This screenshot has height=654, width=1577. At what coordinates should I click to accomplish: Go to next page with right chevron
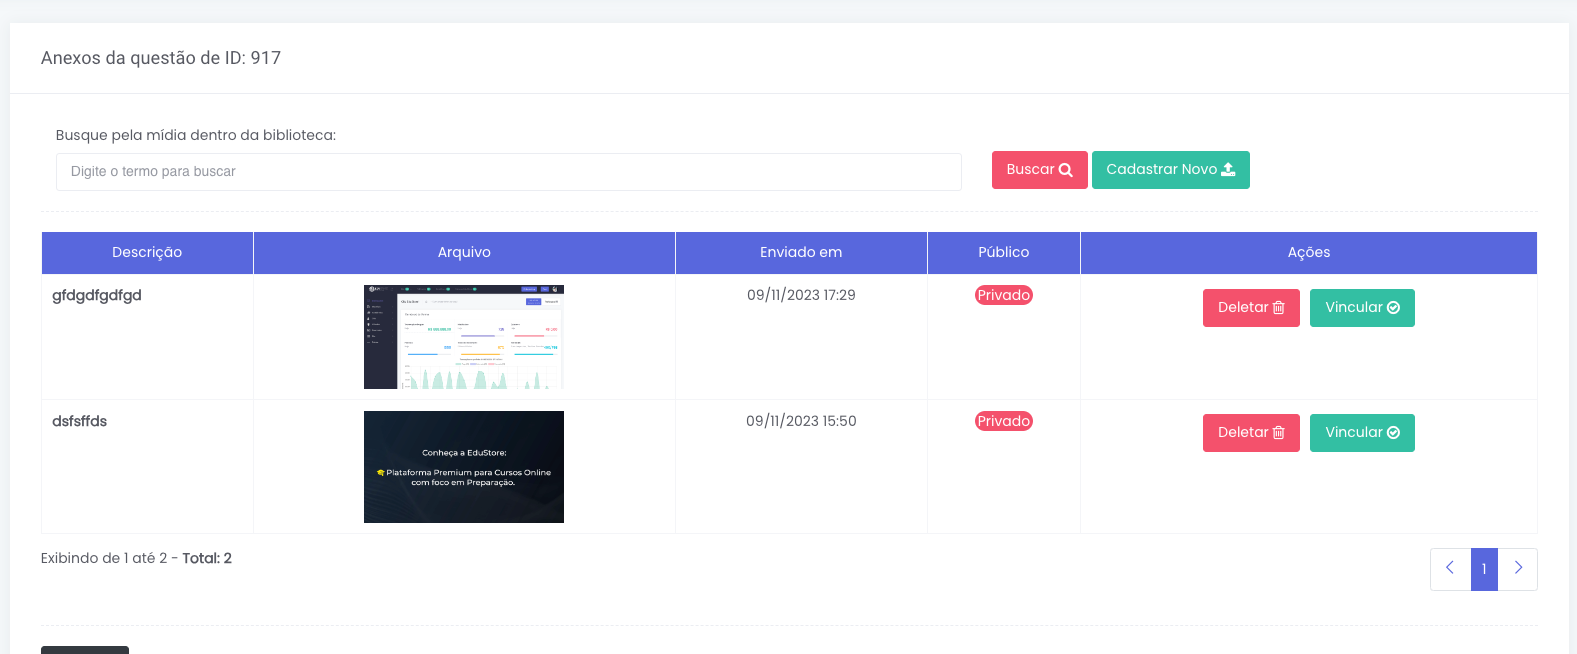click(x=1517, y=569)
